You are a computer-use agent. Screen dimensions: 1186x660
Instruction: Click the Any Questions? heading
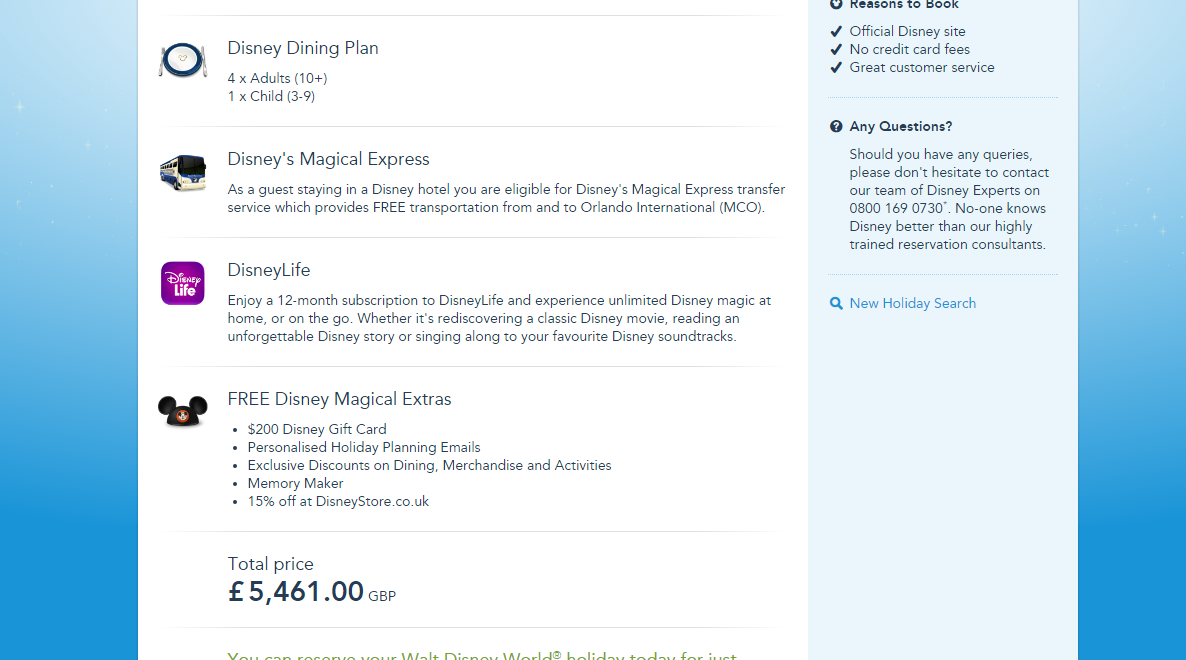point(901,126)
